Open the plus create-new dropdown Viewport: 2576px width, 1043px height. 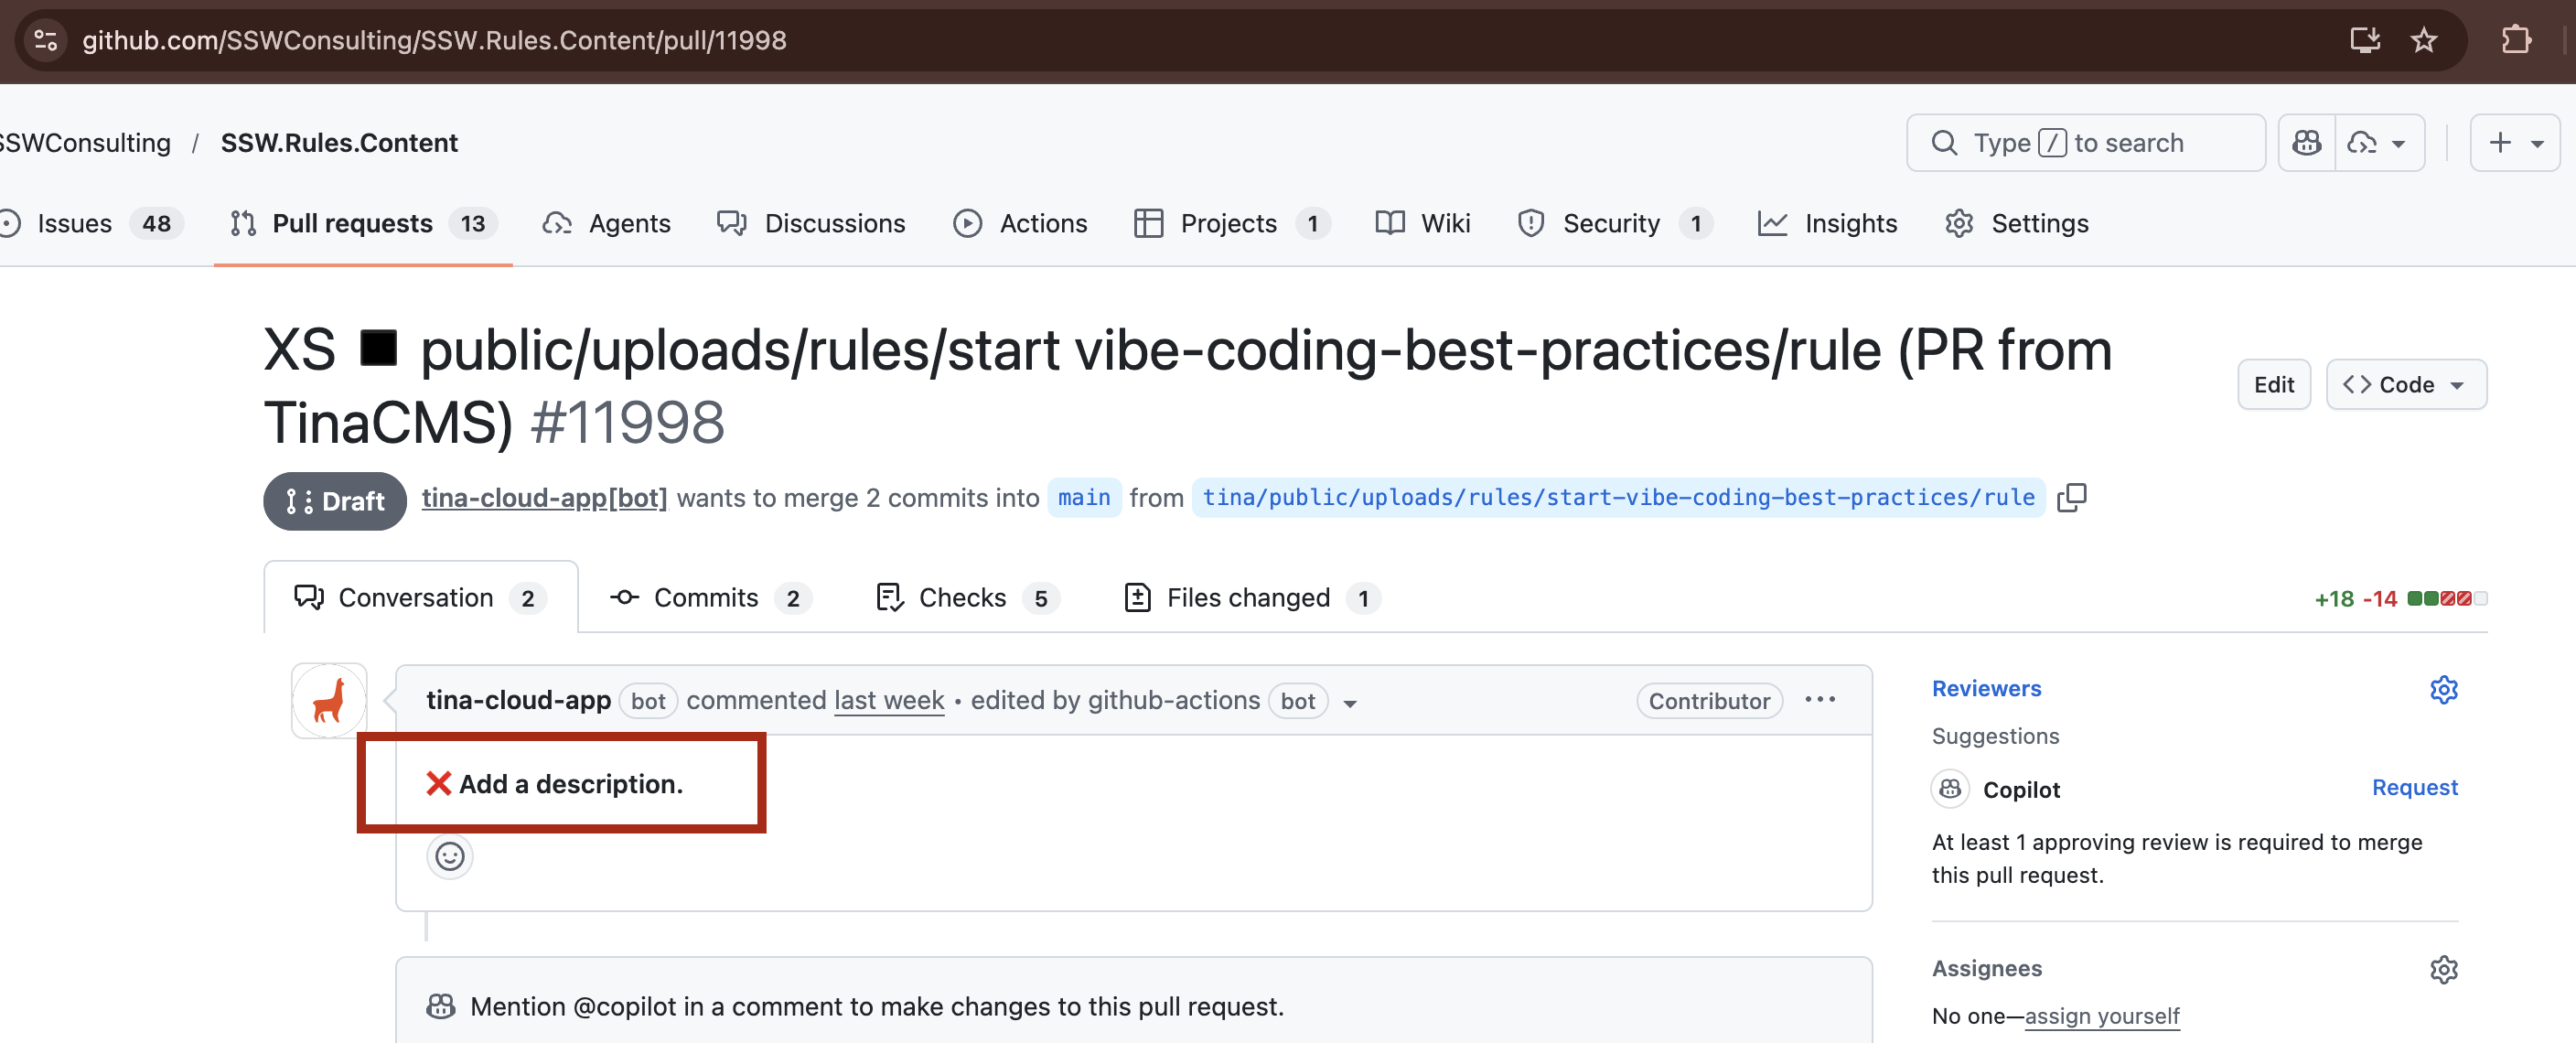(2513, 143)
